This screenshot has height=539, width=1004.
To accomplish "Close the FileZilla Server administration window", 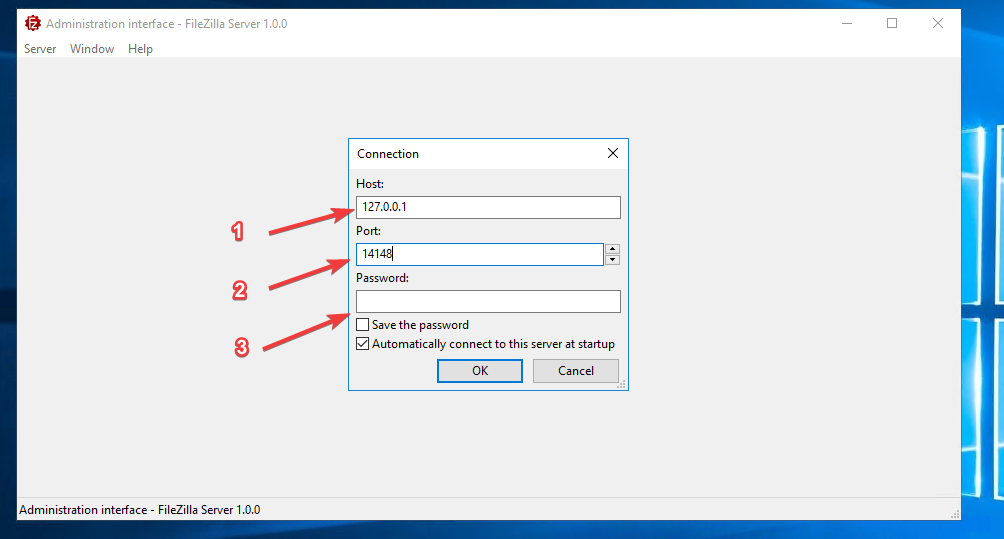I will [x=937, y=24].
